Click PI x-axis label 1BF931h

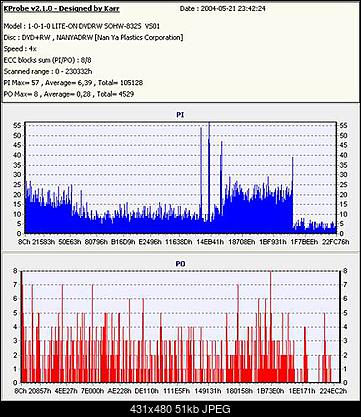coord(273,242)
